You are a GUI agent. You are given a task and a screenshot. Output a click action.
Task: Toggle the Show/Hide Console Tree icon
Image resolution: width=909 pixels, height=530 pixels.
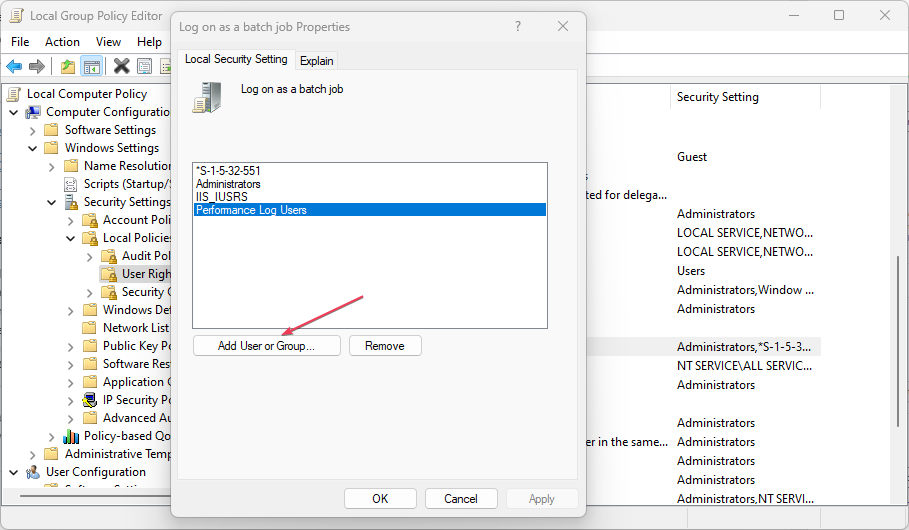[91, 67]
